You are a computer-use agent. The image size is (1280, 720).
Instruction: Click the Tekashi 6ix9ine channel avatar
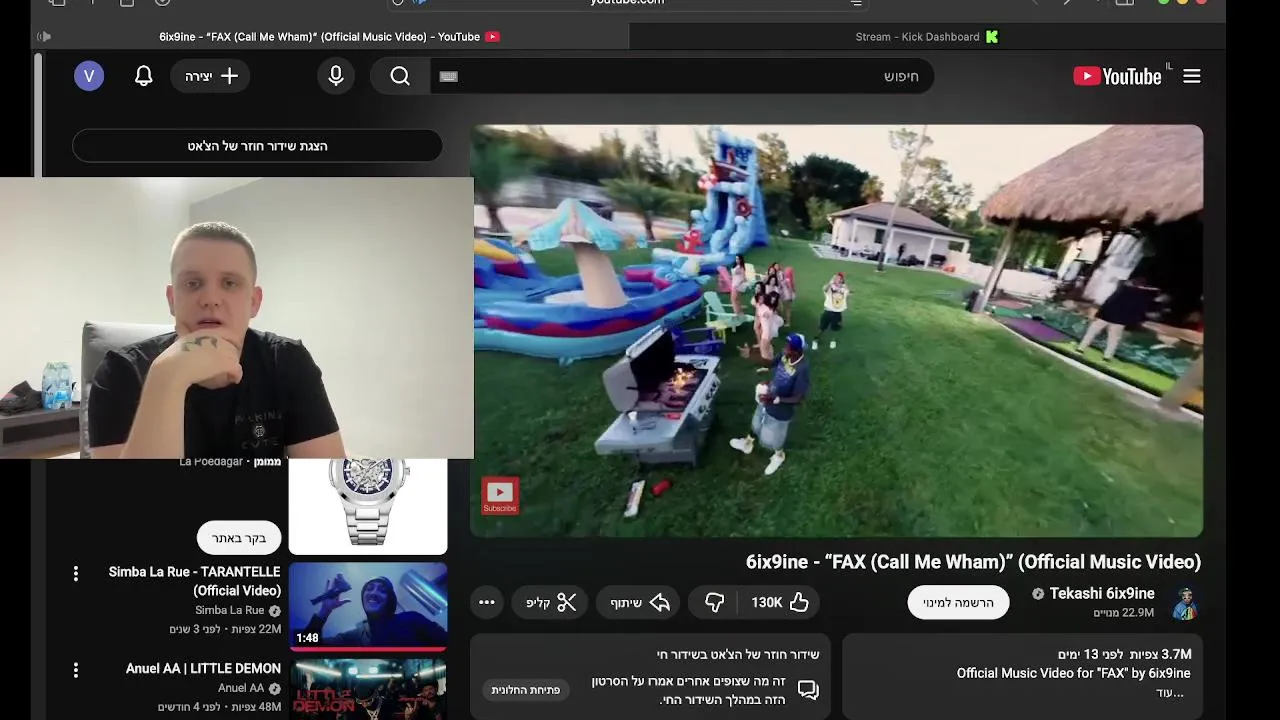pyautogui.click(x=1185, y=603)
